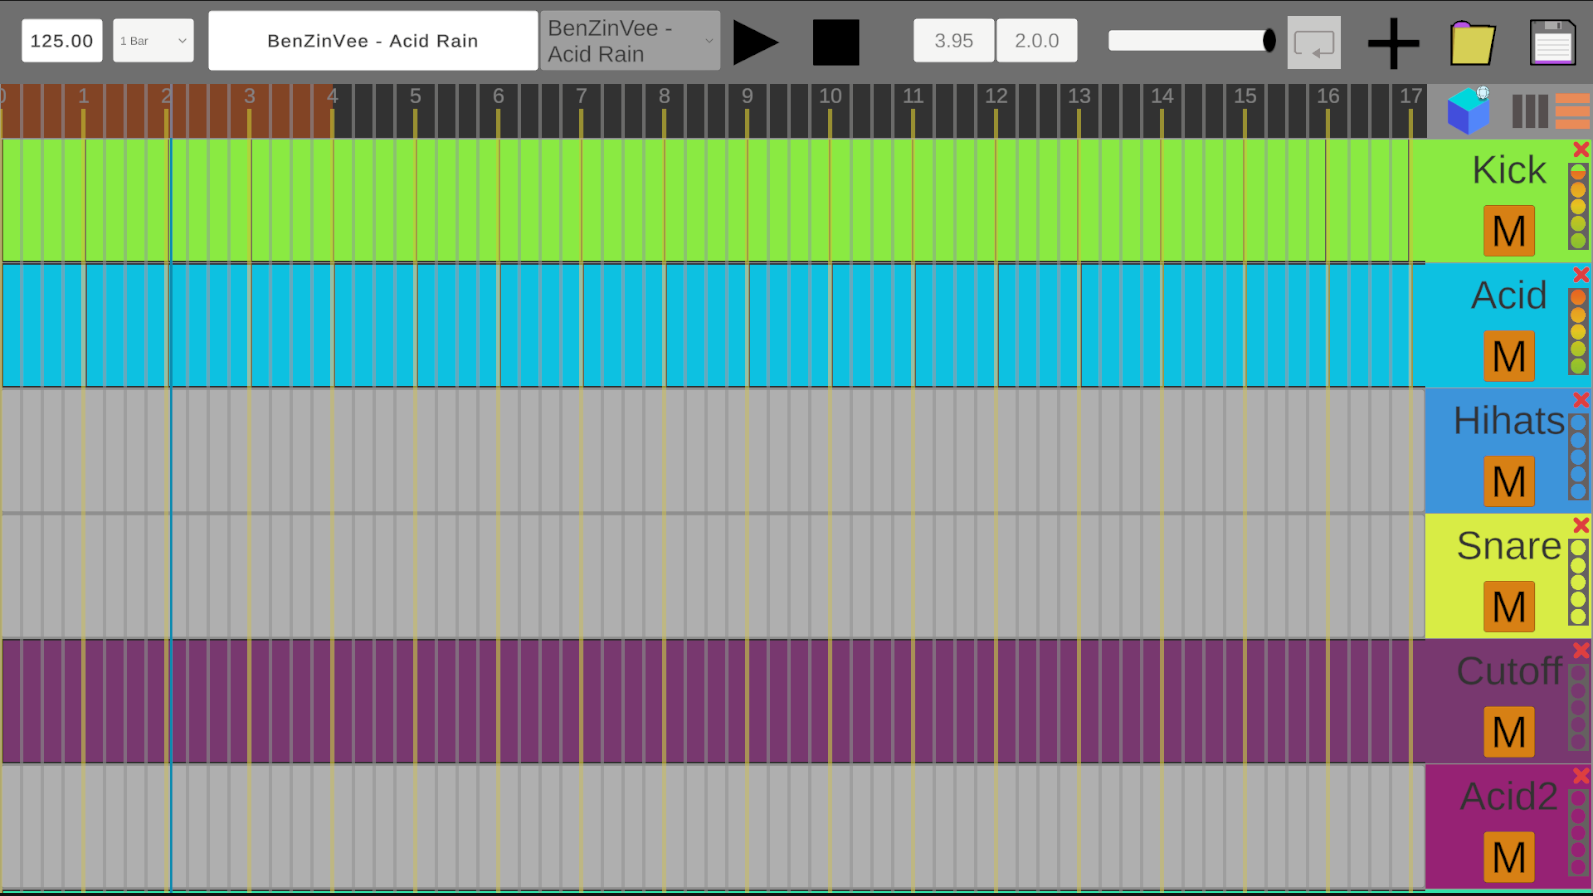Image resolution: width=1593 pixels, height=896 pixels.
Task: Select the Acid2 track name label
Action: 1509,797
